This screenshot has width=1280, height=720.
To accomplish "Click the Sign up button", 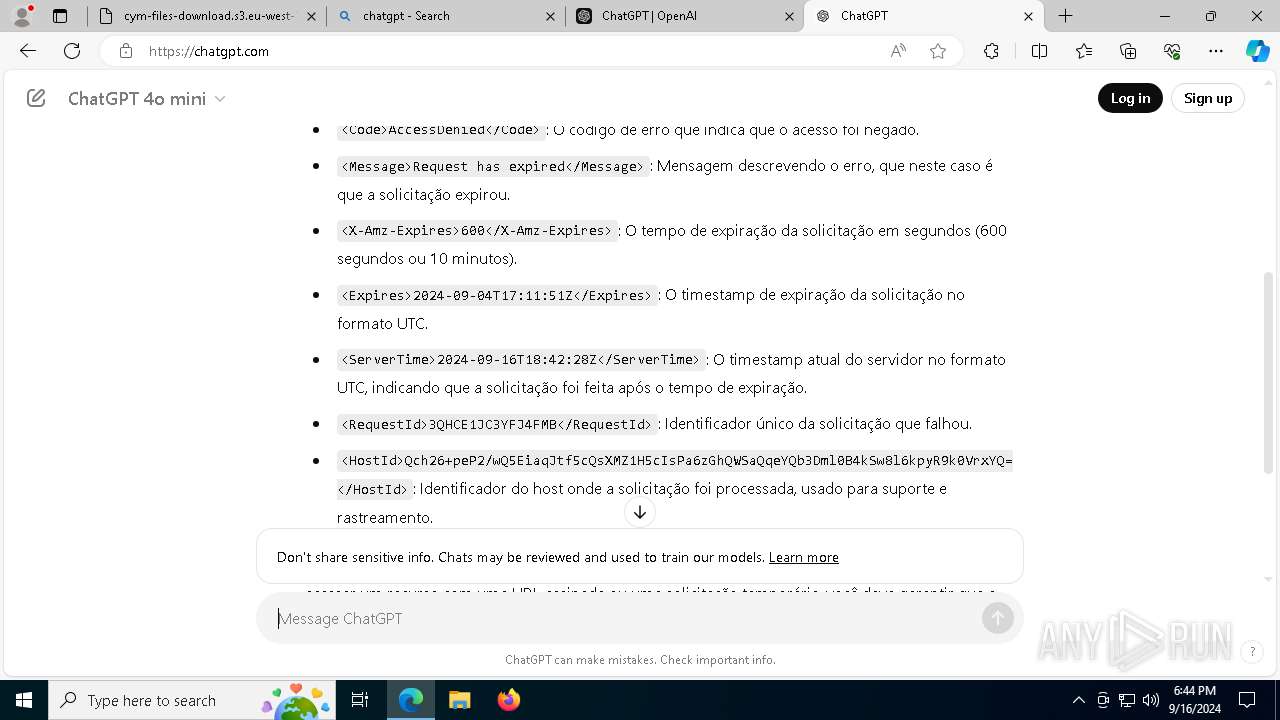I will click(1208, 98).
